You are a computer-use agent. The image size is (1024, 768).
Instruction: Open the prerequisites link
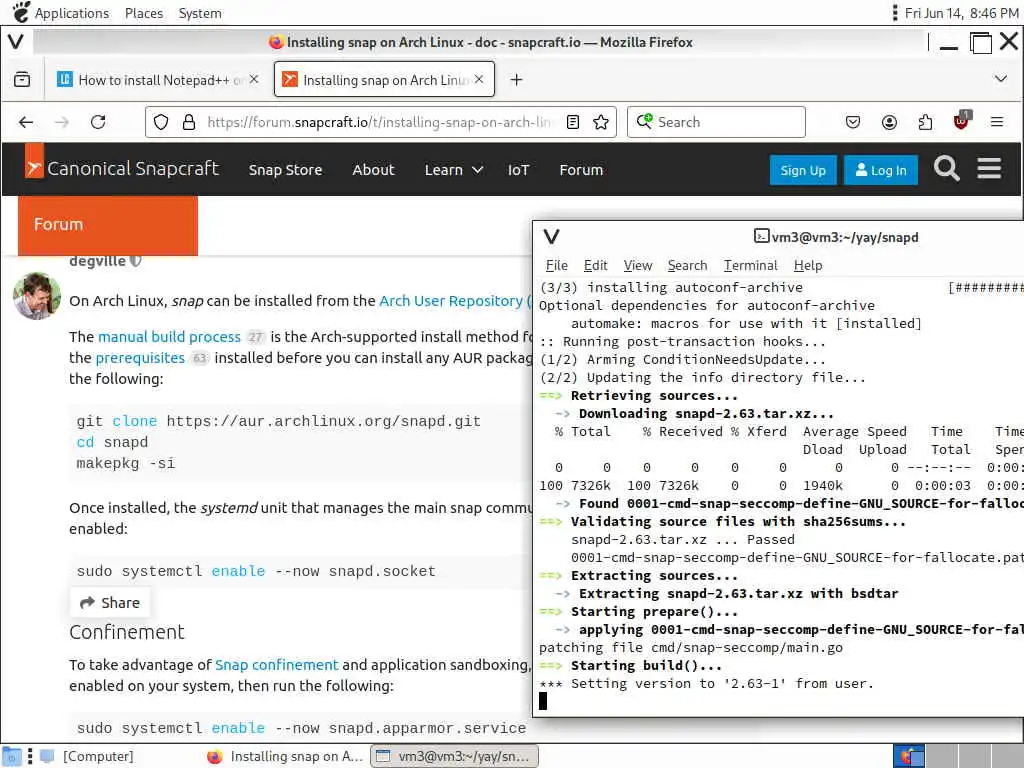pos(140,358)
